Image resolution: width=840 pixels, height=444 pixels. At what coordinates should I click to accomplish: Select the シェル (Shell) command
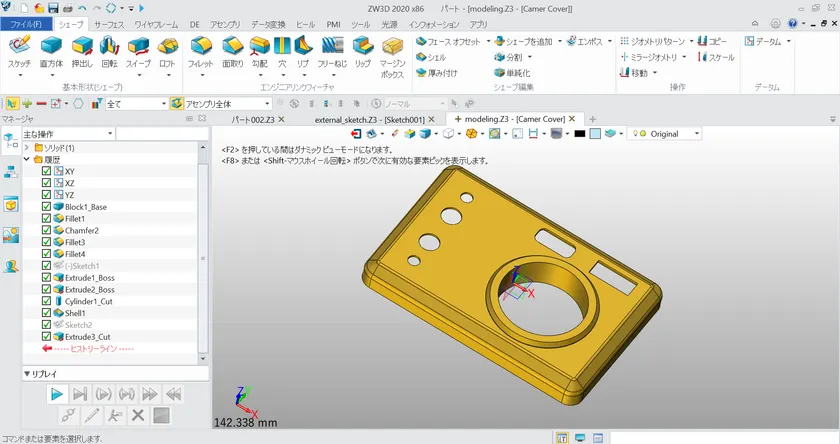pos(431,57)
